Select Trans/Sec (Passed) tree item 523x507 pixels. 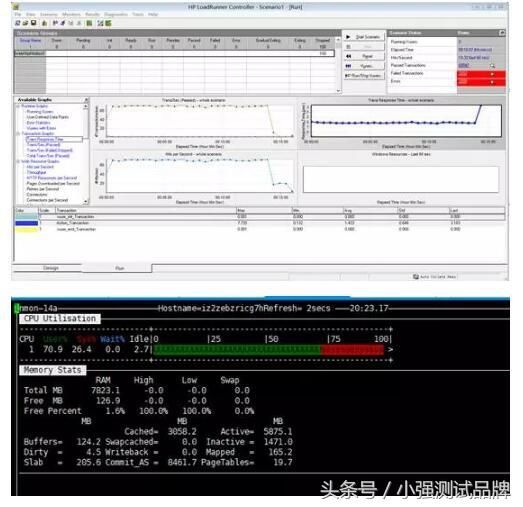coord(43,145)
